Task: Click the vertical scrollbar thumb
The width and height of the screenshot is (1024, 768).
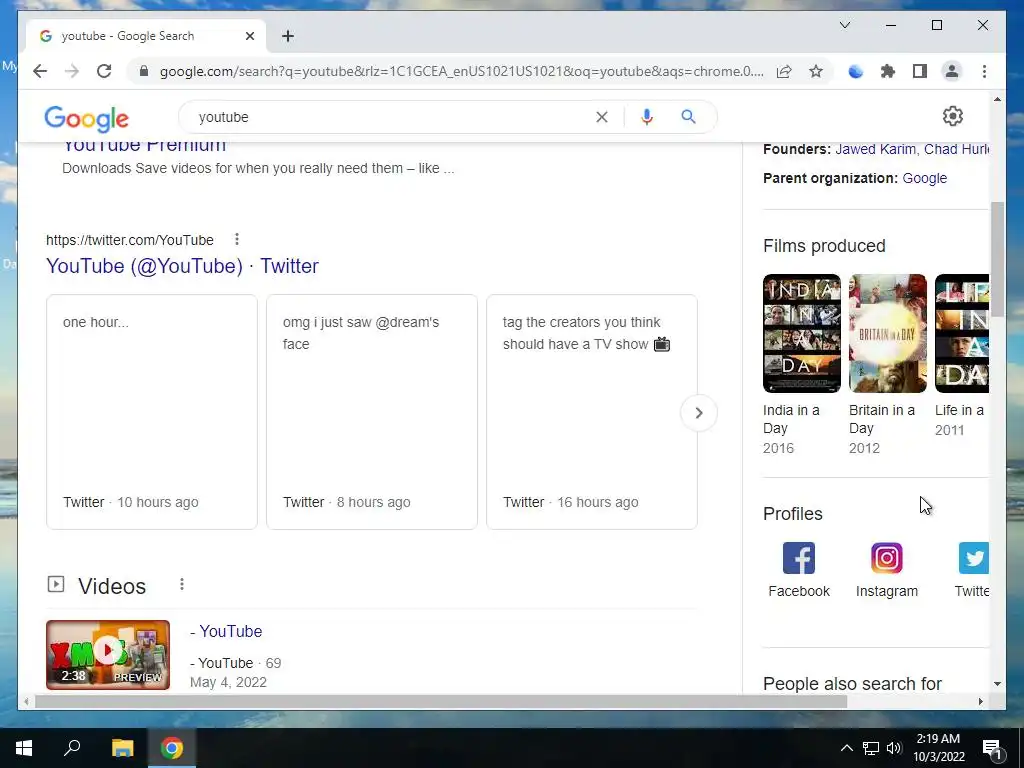Action: [997, 259]
